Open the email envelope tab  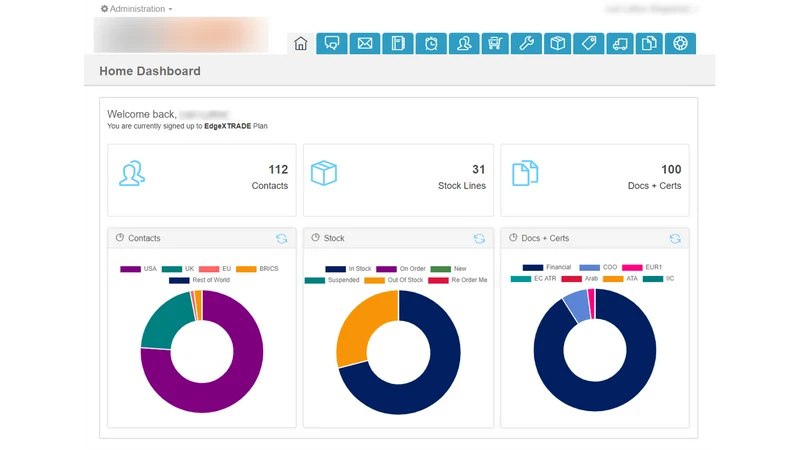(x=365, y=43)
